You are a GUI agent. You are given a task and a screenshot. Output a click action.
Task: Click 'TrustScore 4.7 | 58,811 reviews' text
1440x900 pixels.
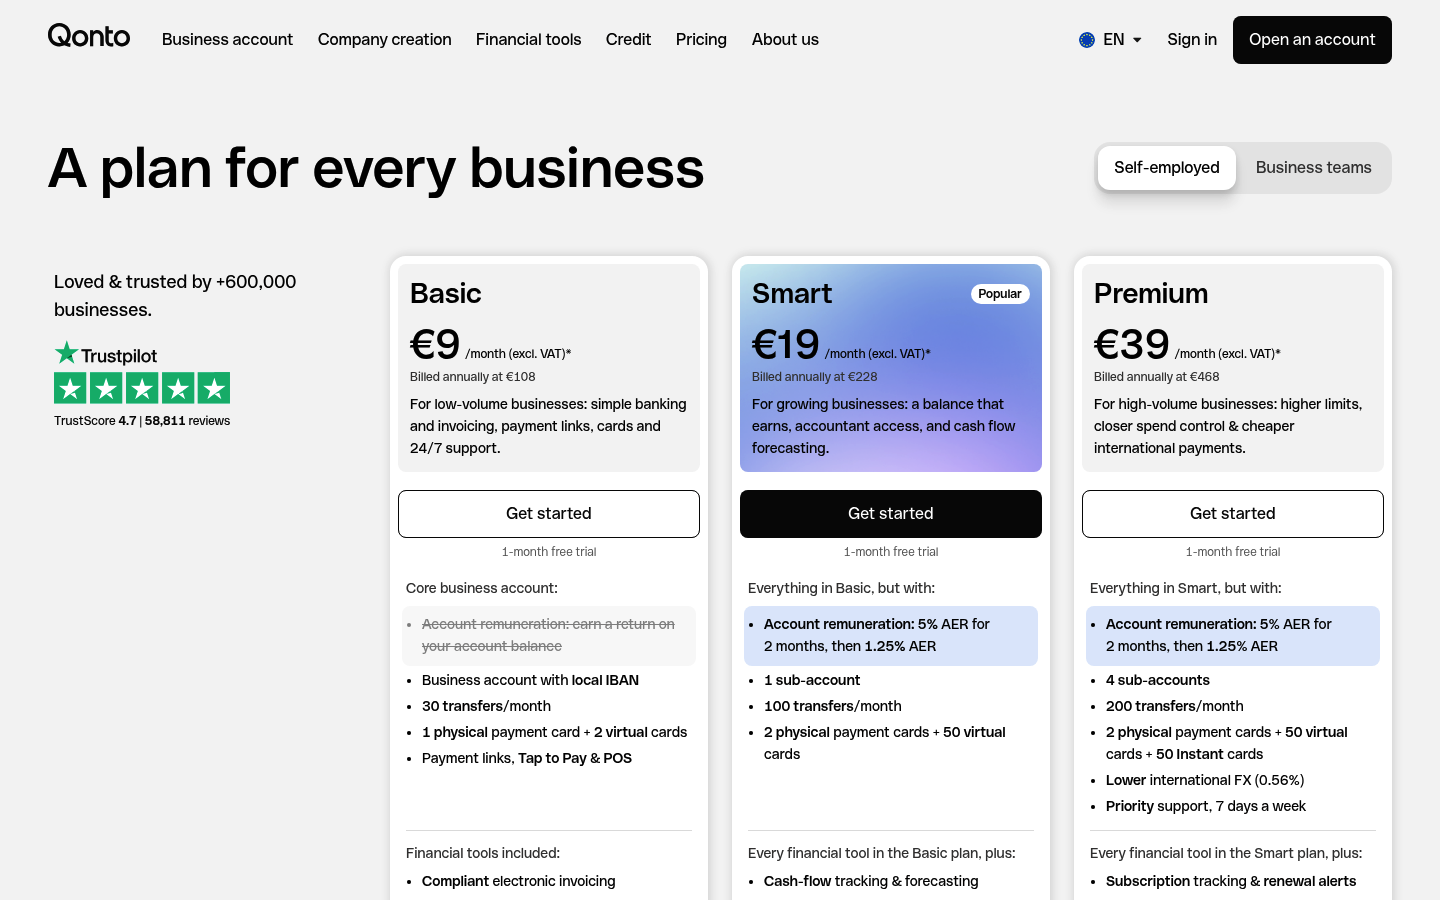[142, 421]
